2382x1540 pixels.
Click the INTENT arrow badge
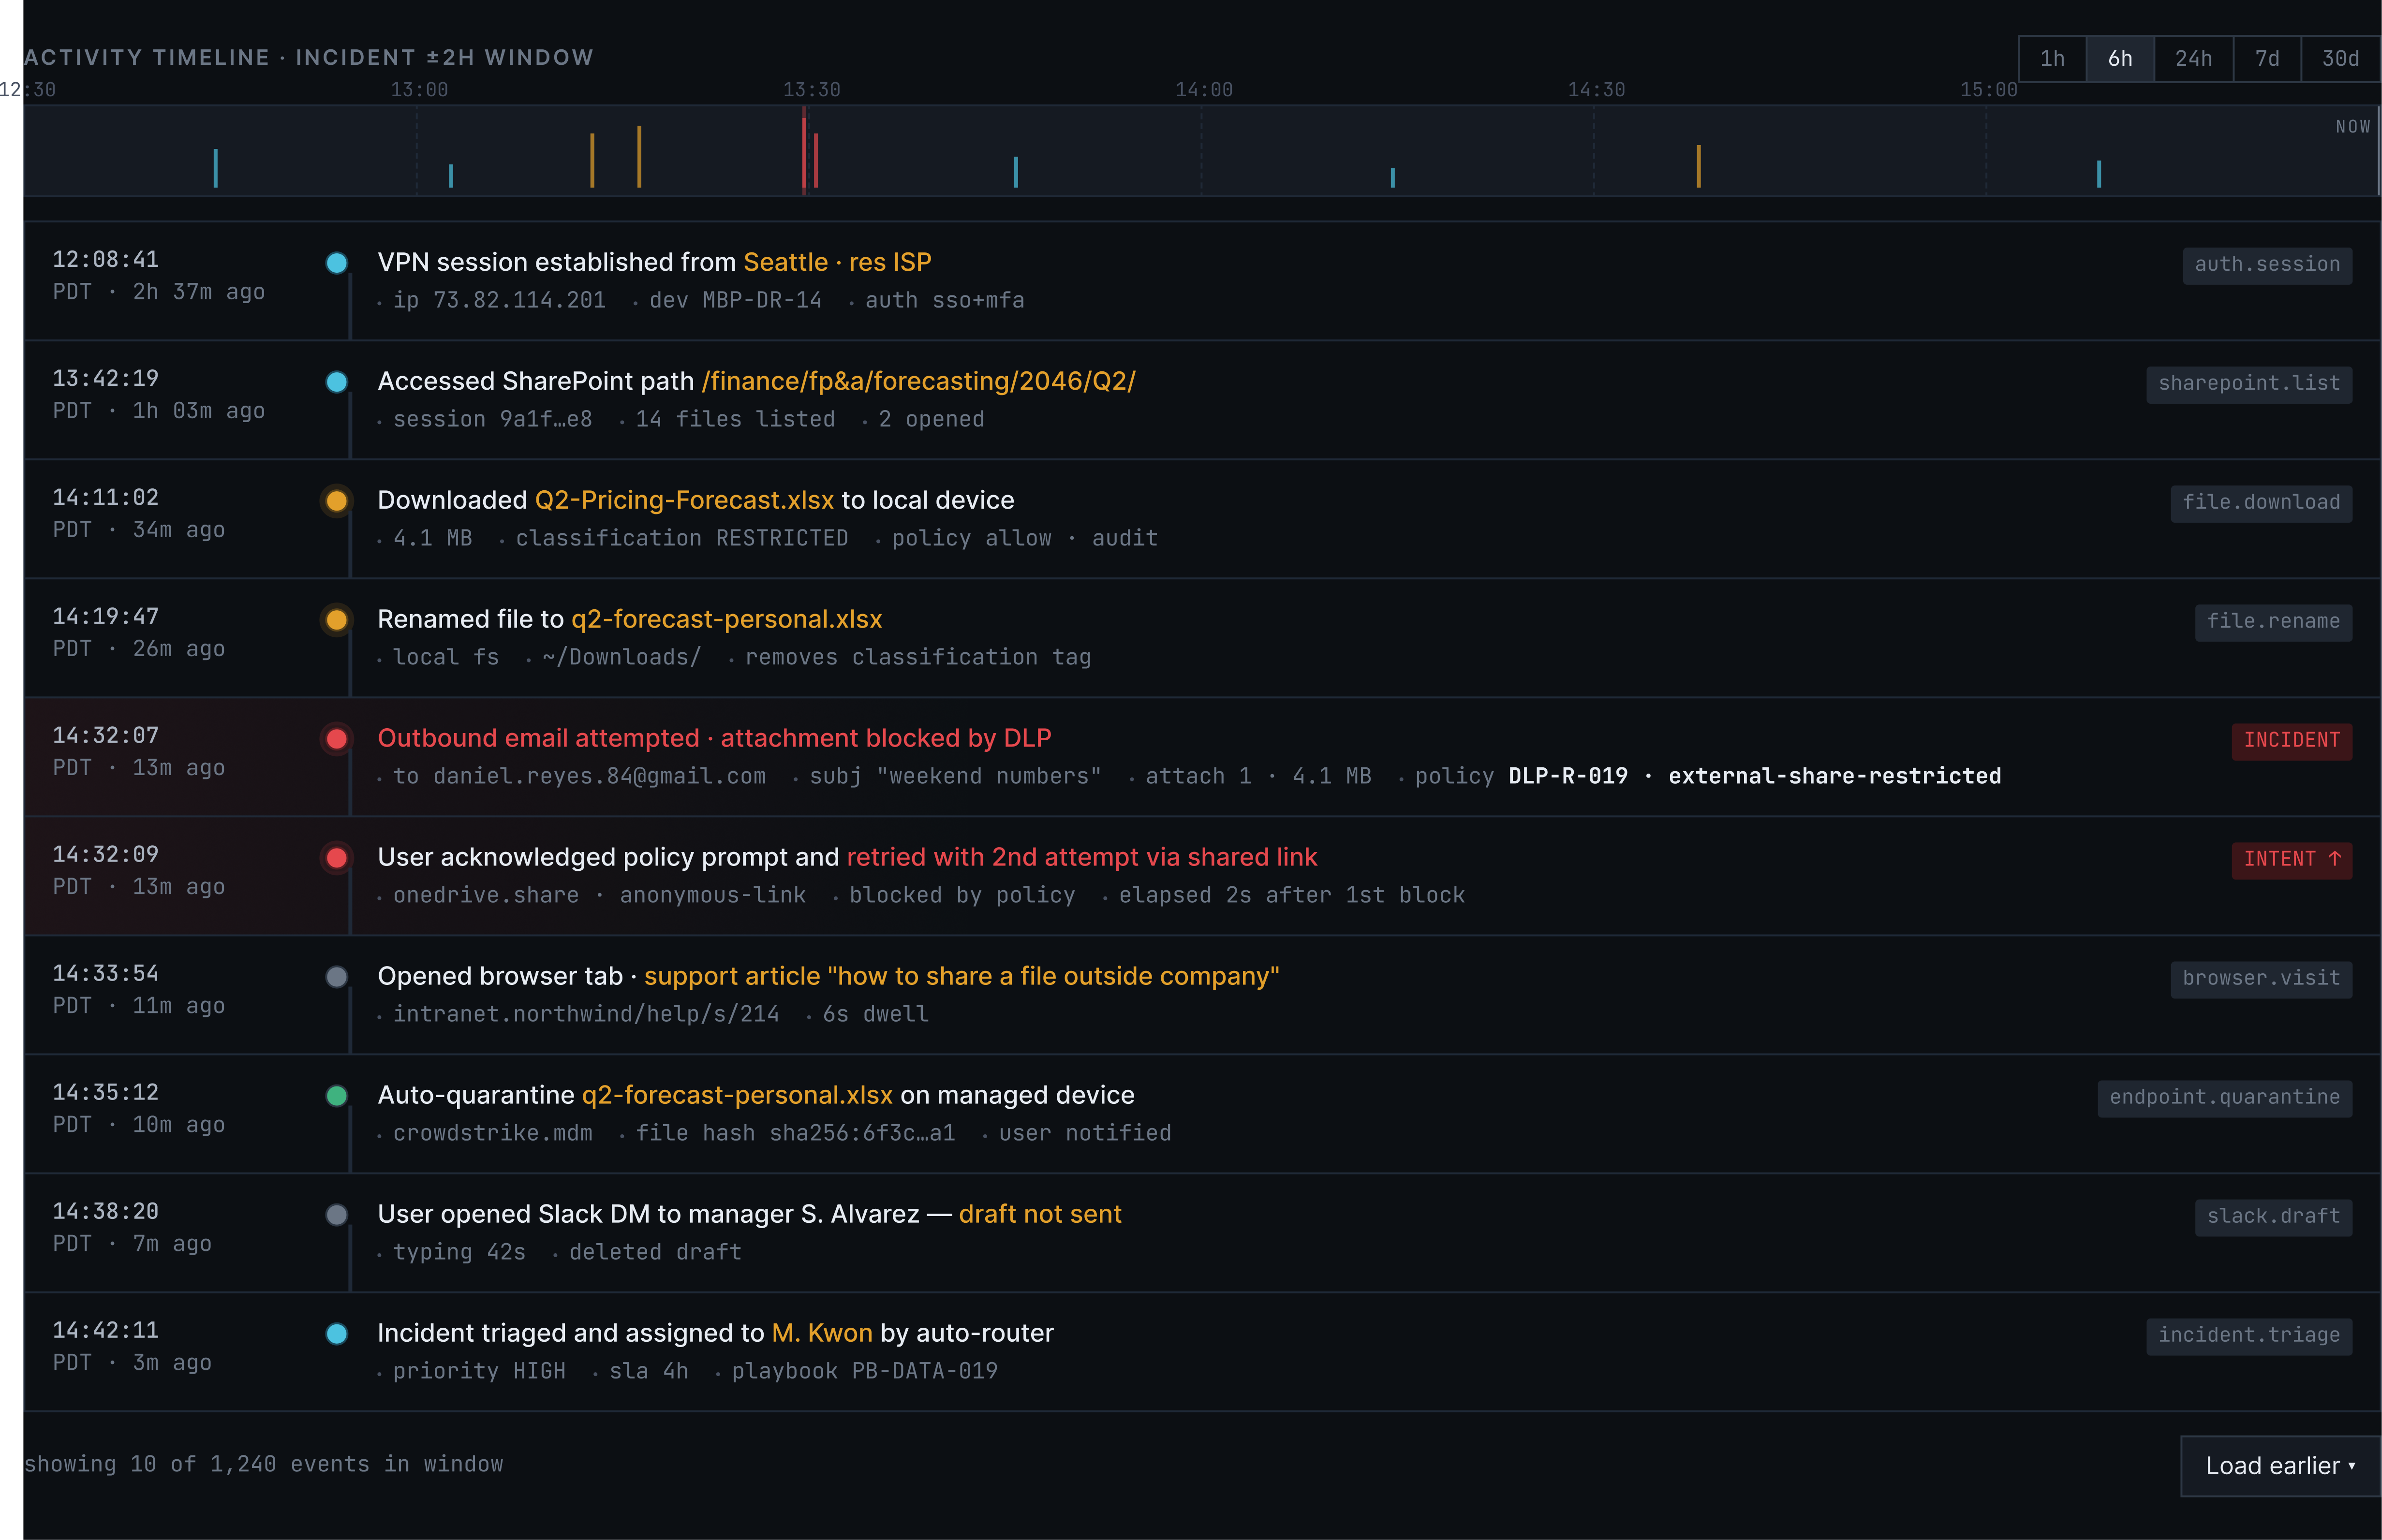tap(2291, 860)
